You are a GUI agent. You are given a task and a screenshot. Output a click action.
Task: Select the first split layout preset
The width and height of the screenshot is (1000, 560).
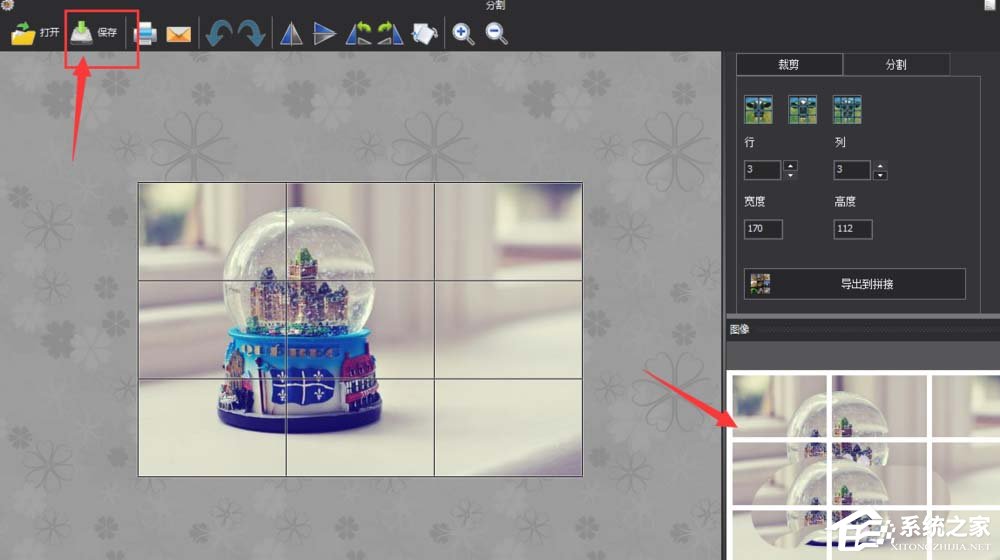point(758,110)
